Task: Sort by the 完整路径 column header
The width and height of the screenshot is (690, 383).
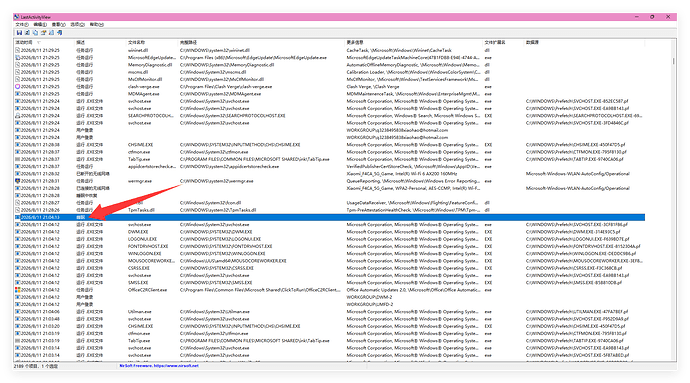Action: pyautogui.click(x=188, y=43)
